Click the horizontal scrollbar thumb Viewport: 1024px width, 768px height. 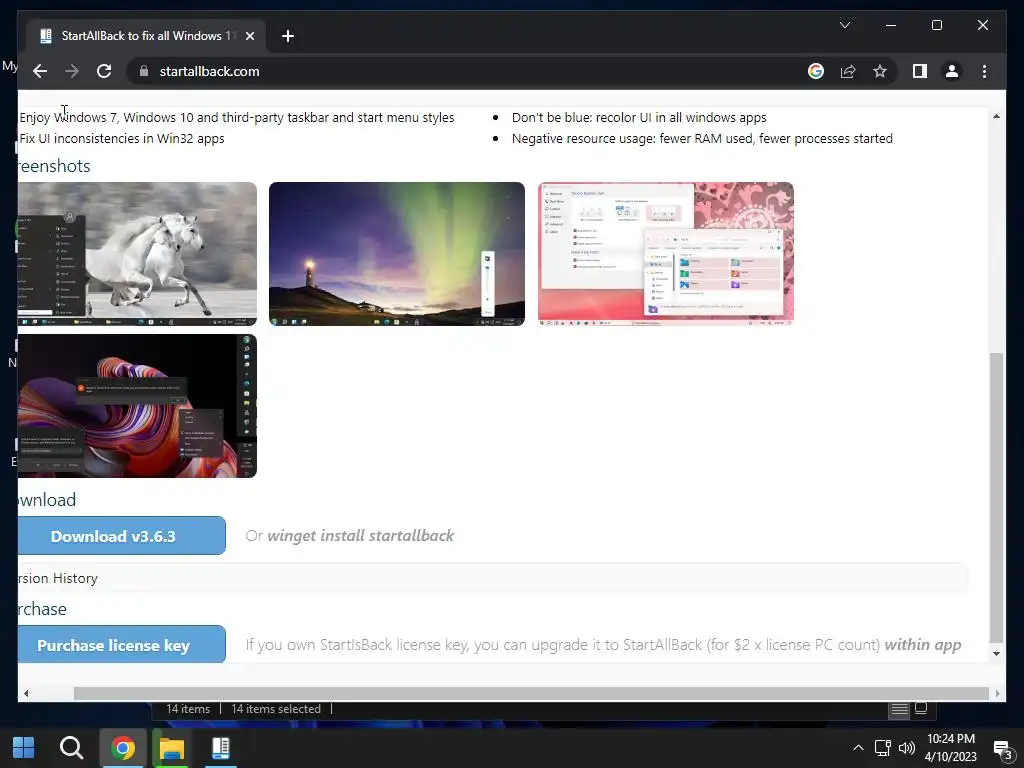[x=531, y=694]
